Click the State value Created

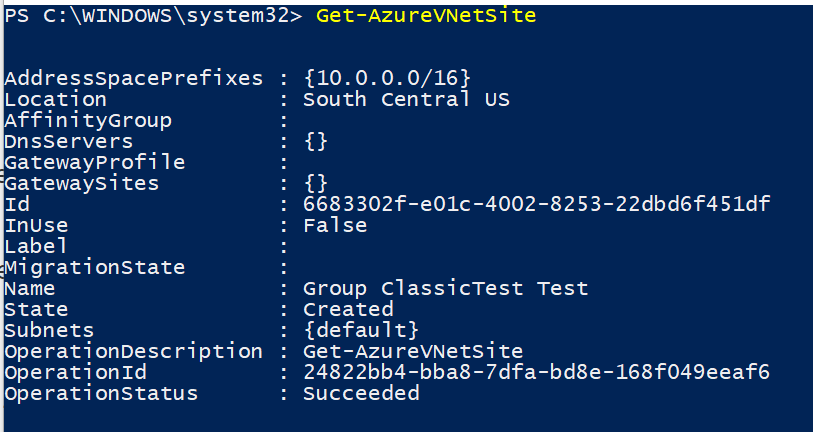(348, 309)
